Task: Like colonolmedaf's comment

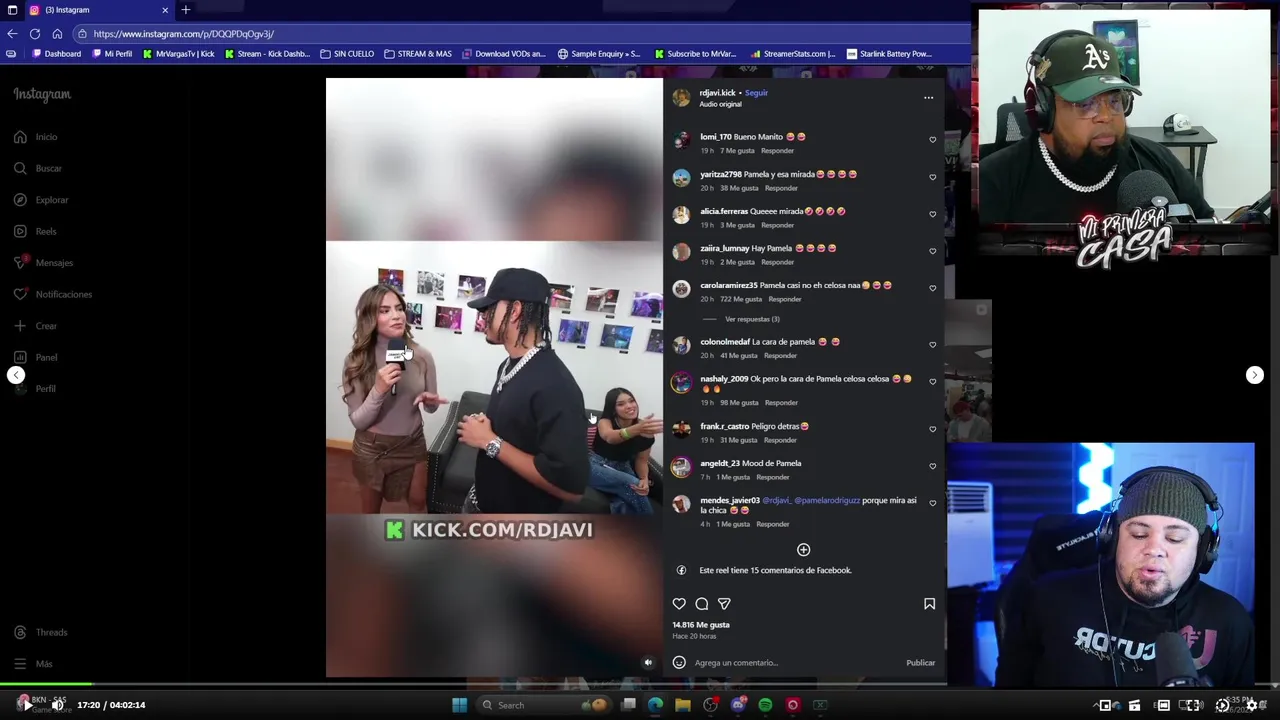Action: 933,345
